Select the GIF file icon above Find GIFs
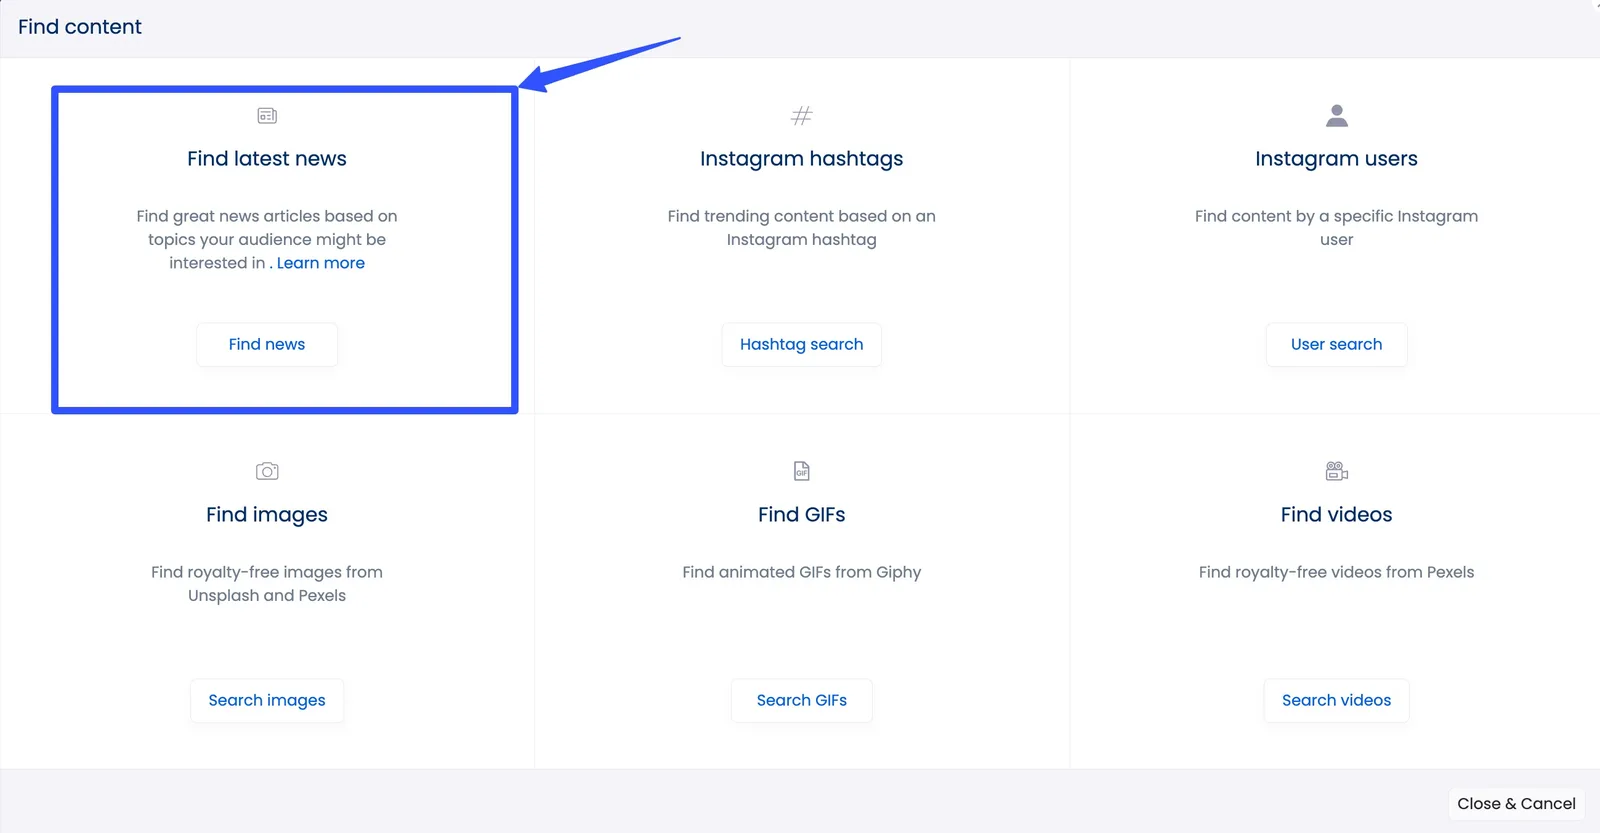This screenshot has height=833, width=1600. pyautogui.click(x=801, y=470)
